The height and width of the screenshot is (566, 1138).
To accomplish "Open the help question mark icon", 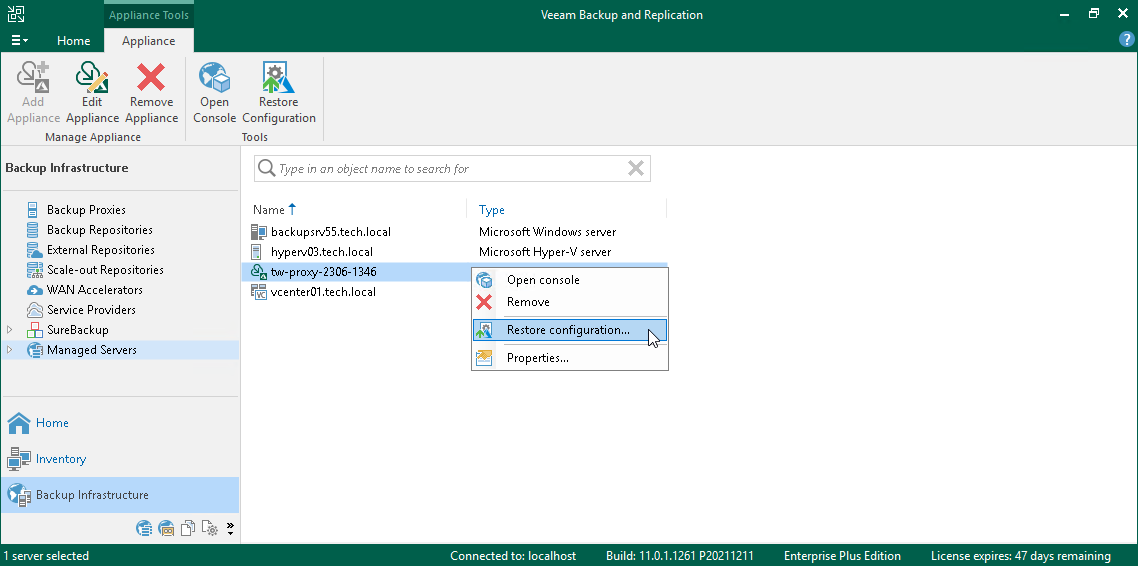I will click(1126, 40).
